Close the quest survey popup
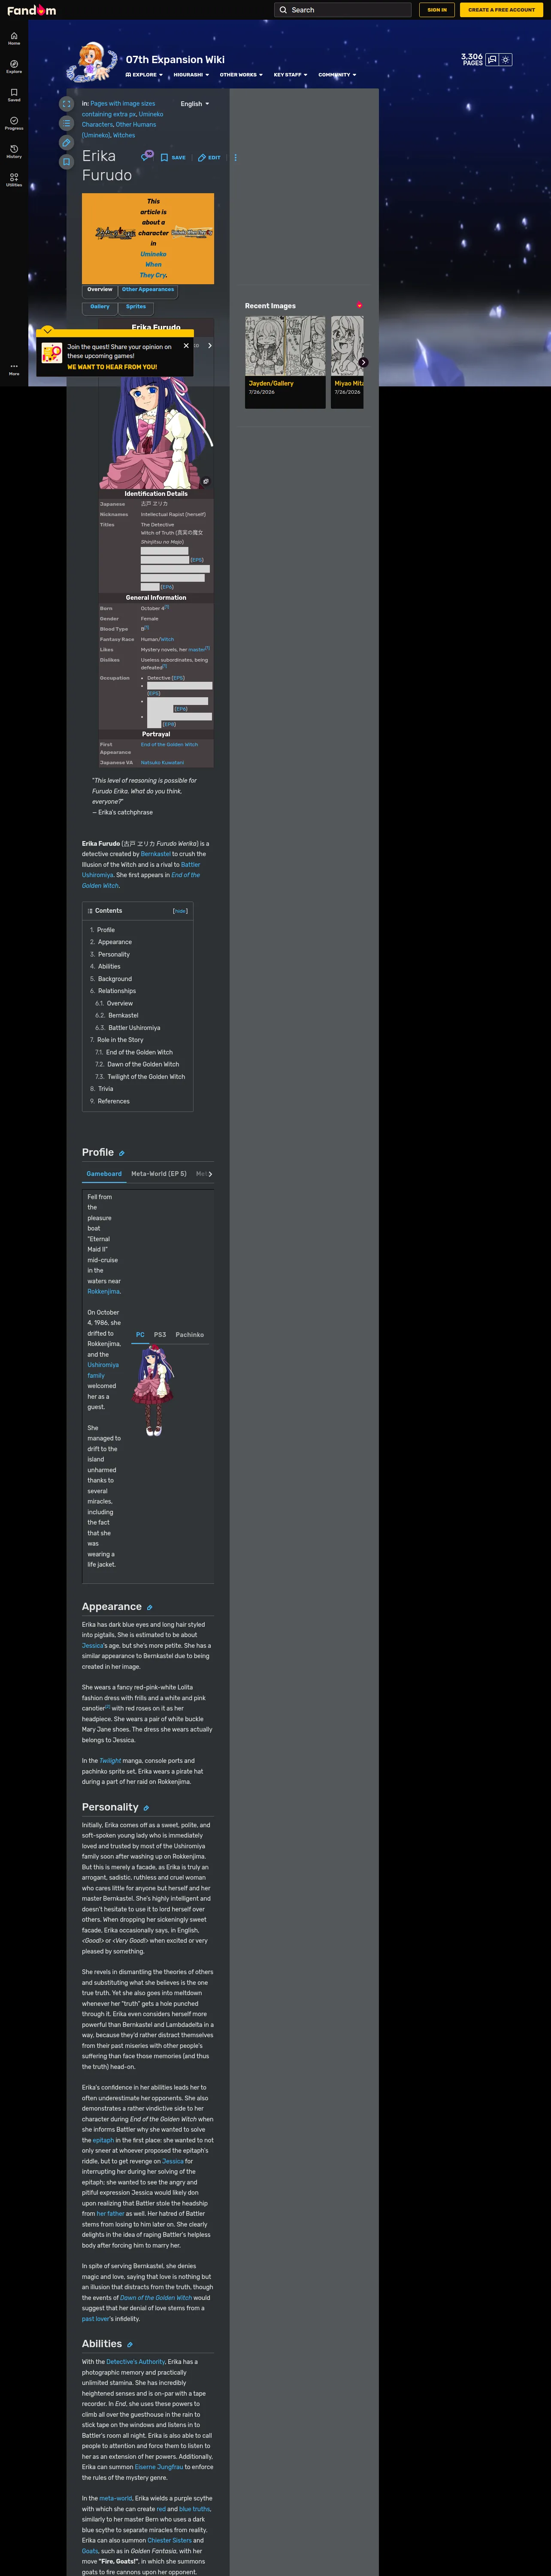551x2576 pixels. (x=186, y=346)
